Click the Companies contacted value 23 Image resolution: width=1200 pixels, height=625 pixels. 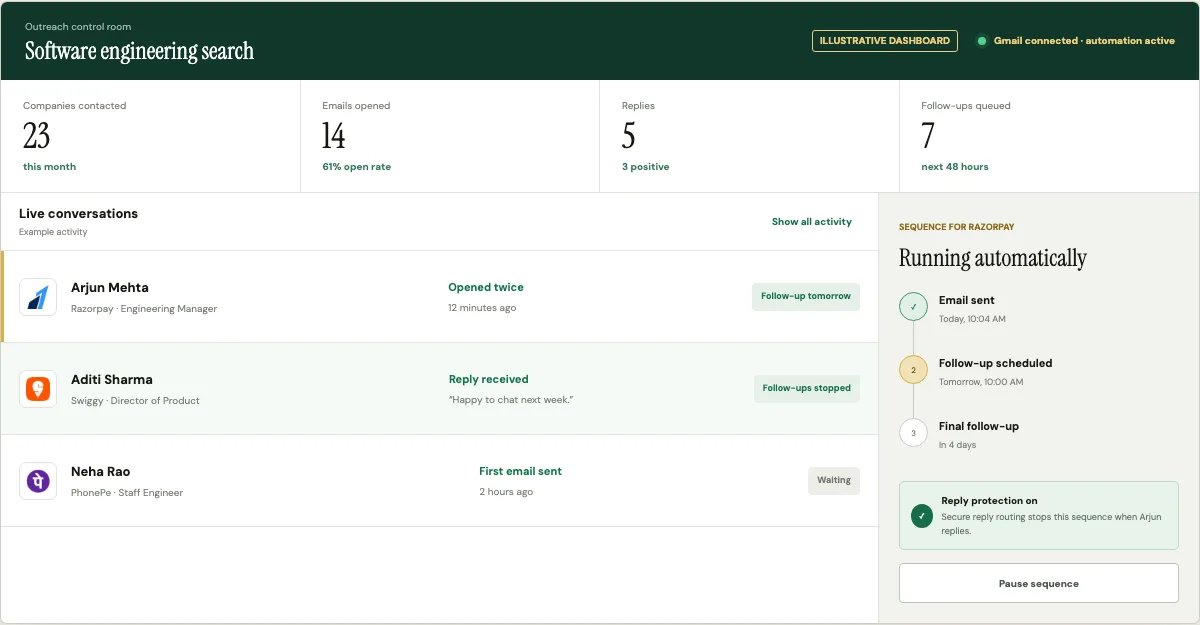point(37,135)
